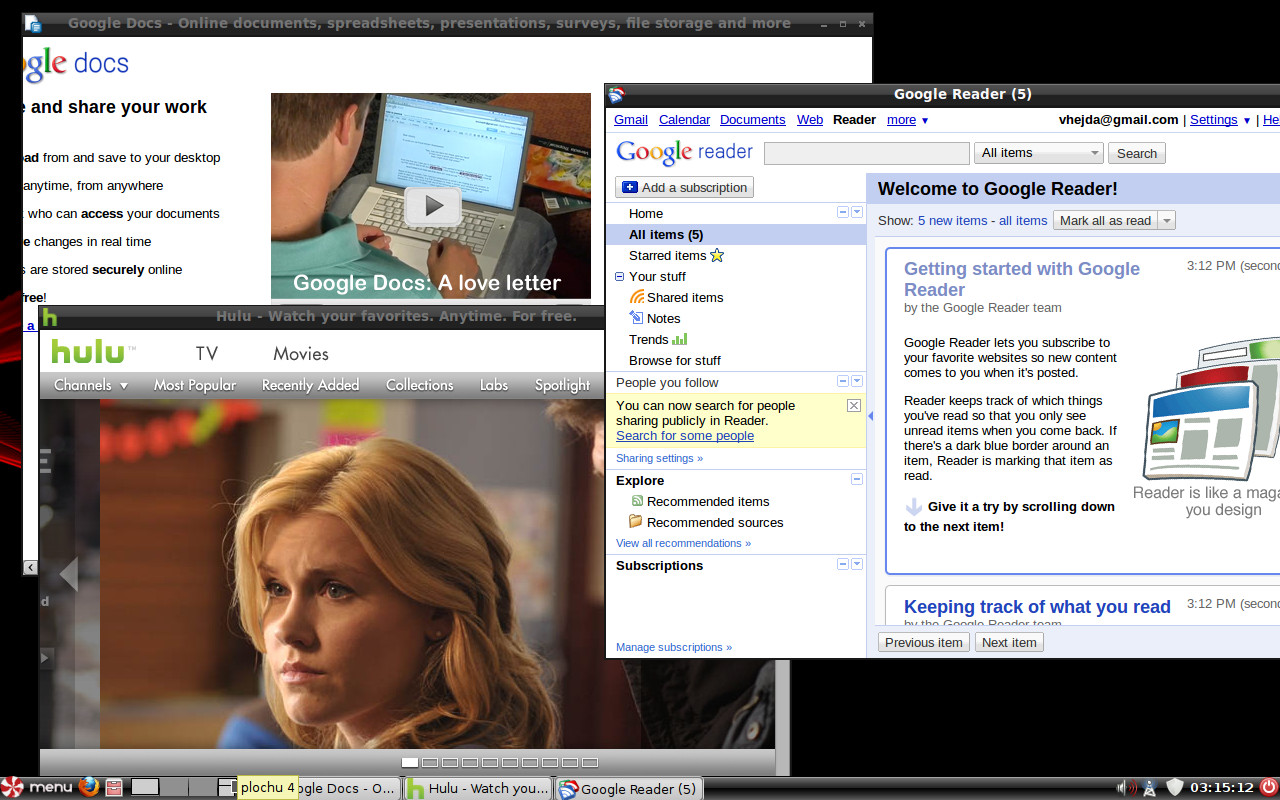This screenshot has height=800, width=1280.
Task: Go to previous Hulu slide arrow
Action: [68, 575]
